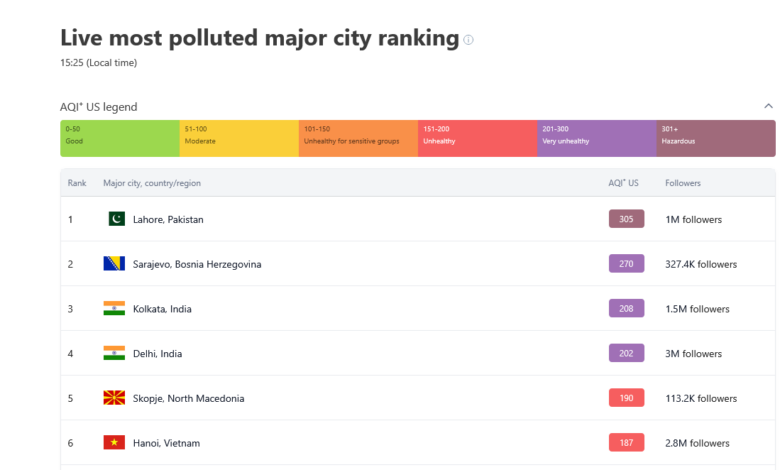
Task: Click the Followers column header
Action: [682, 183]
